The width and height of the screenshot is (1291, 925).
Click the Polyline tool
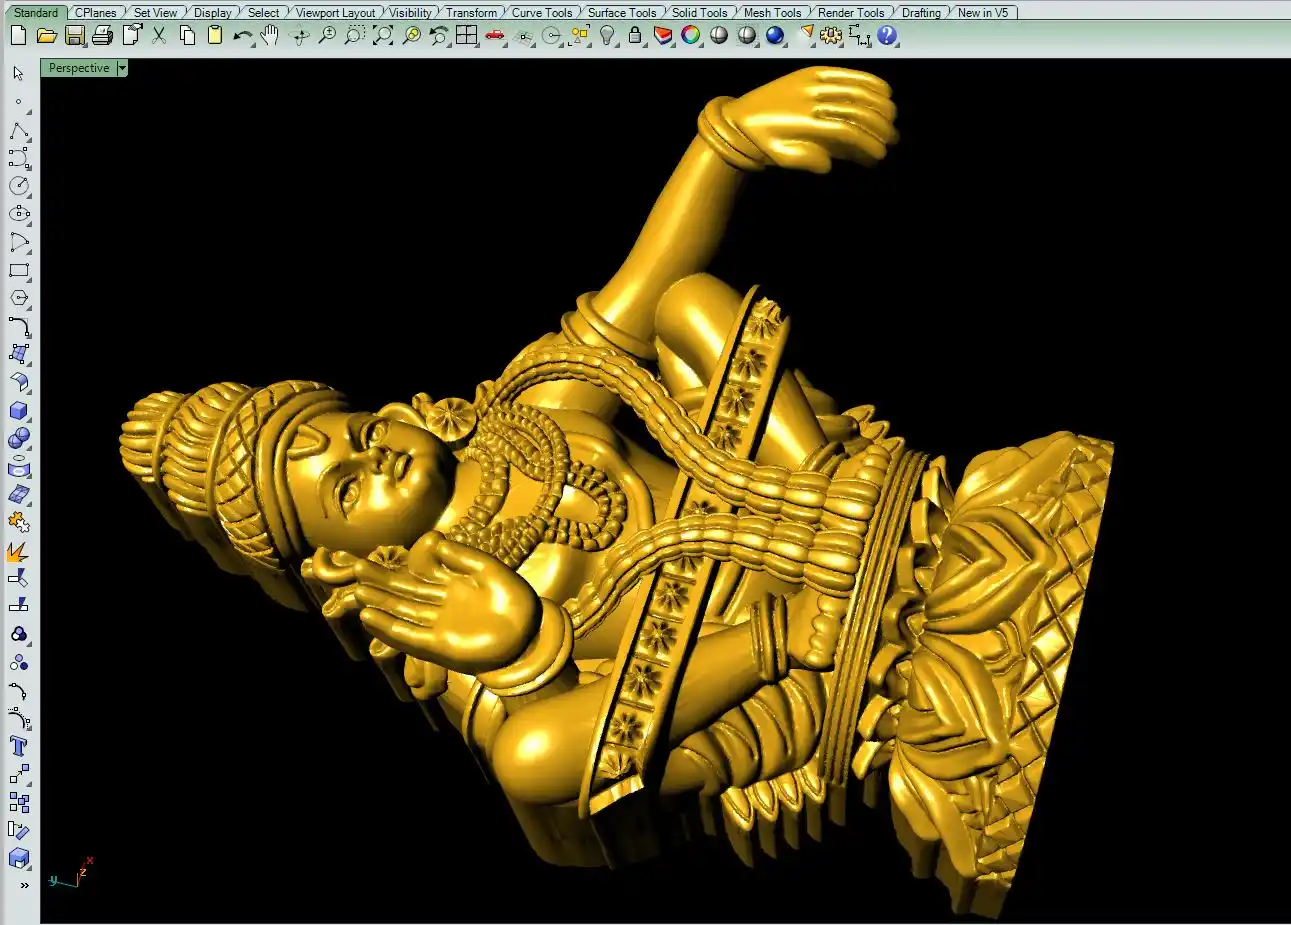point(19,131)
